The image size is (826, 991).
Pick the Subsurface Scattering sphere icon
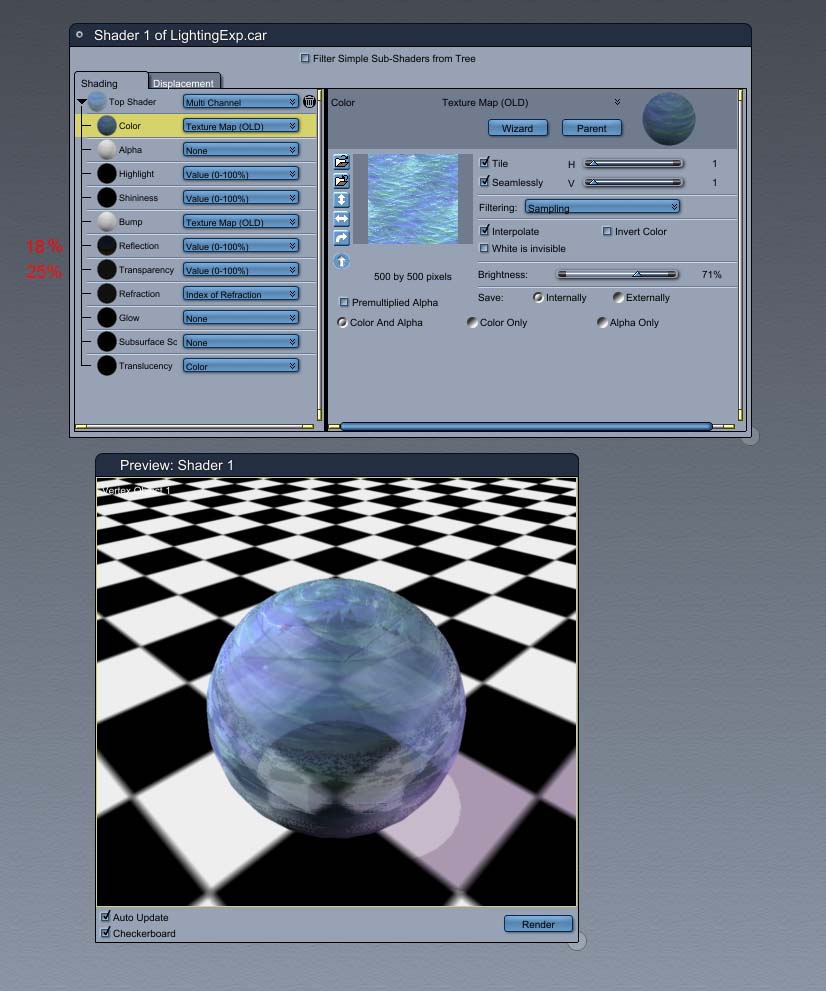tap(107, 341)
